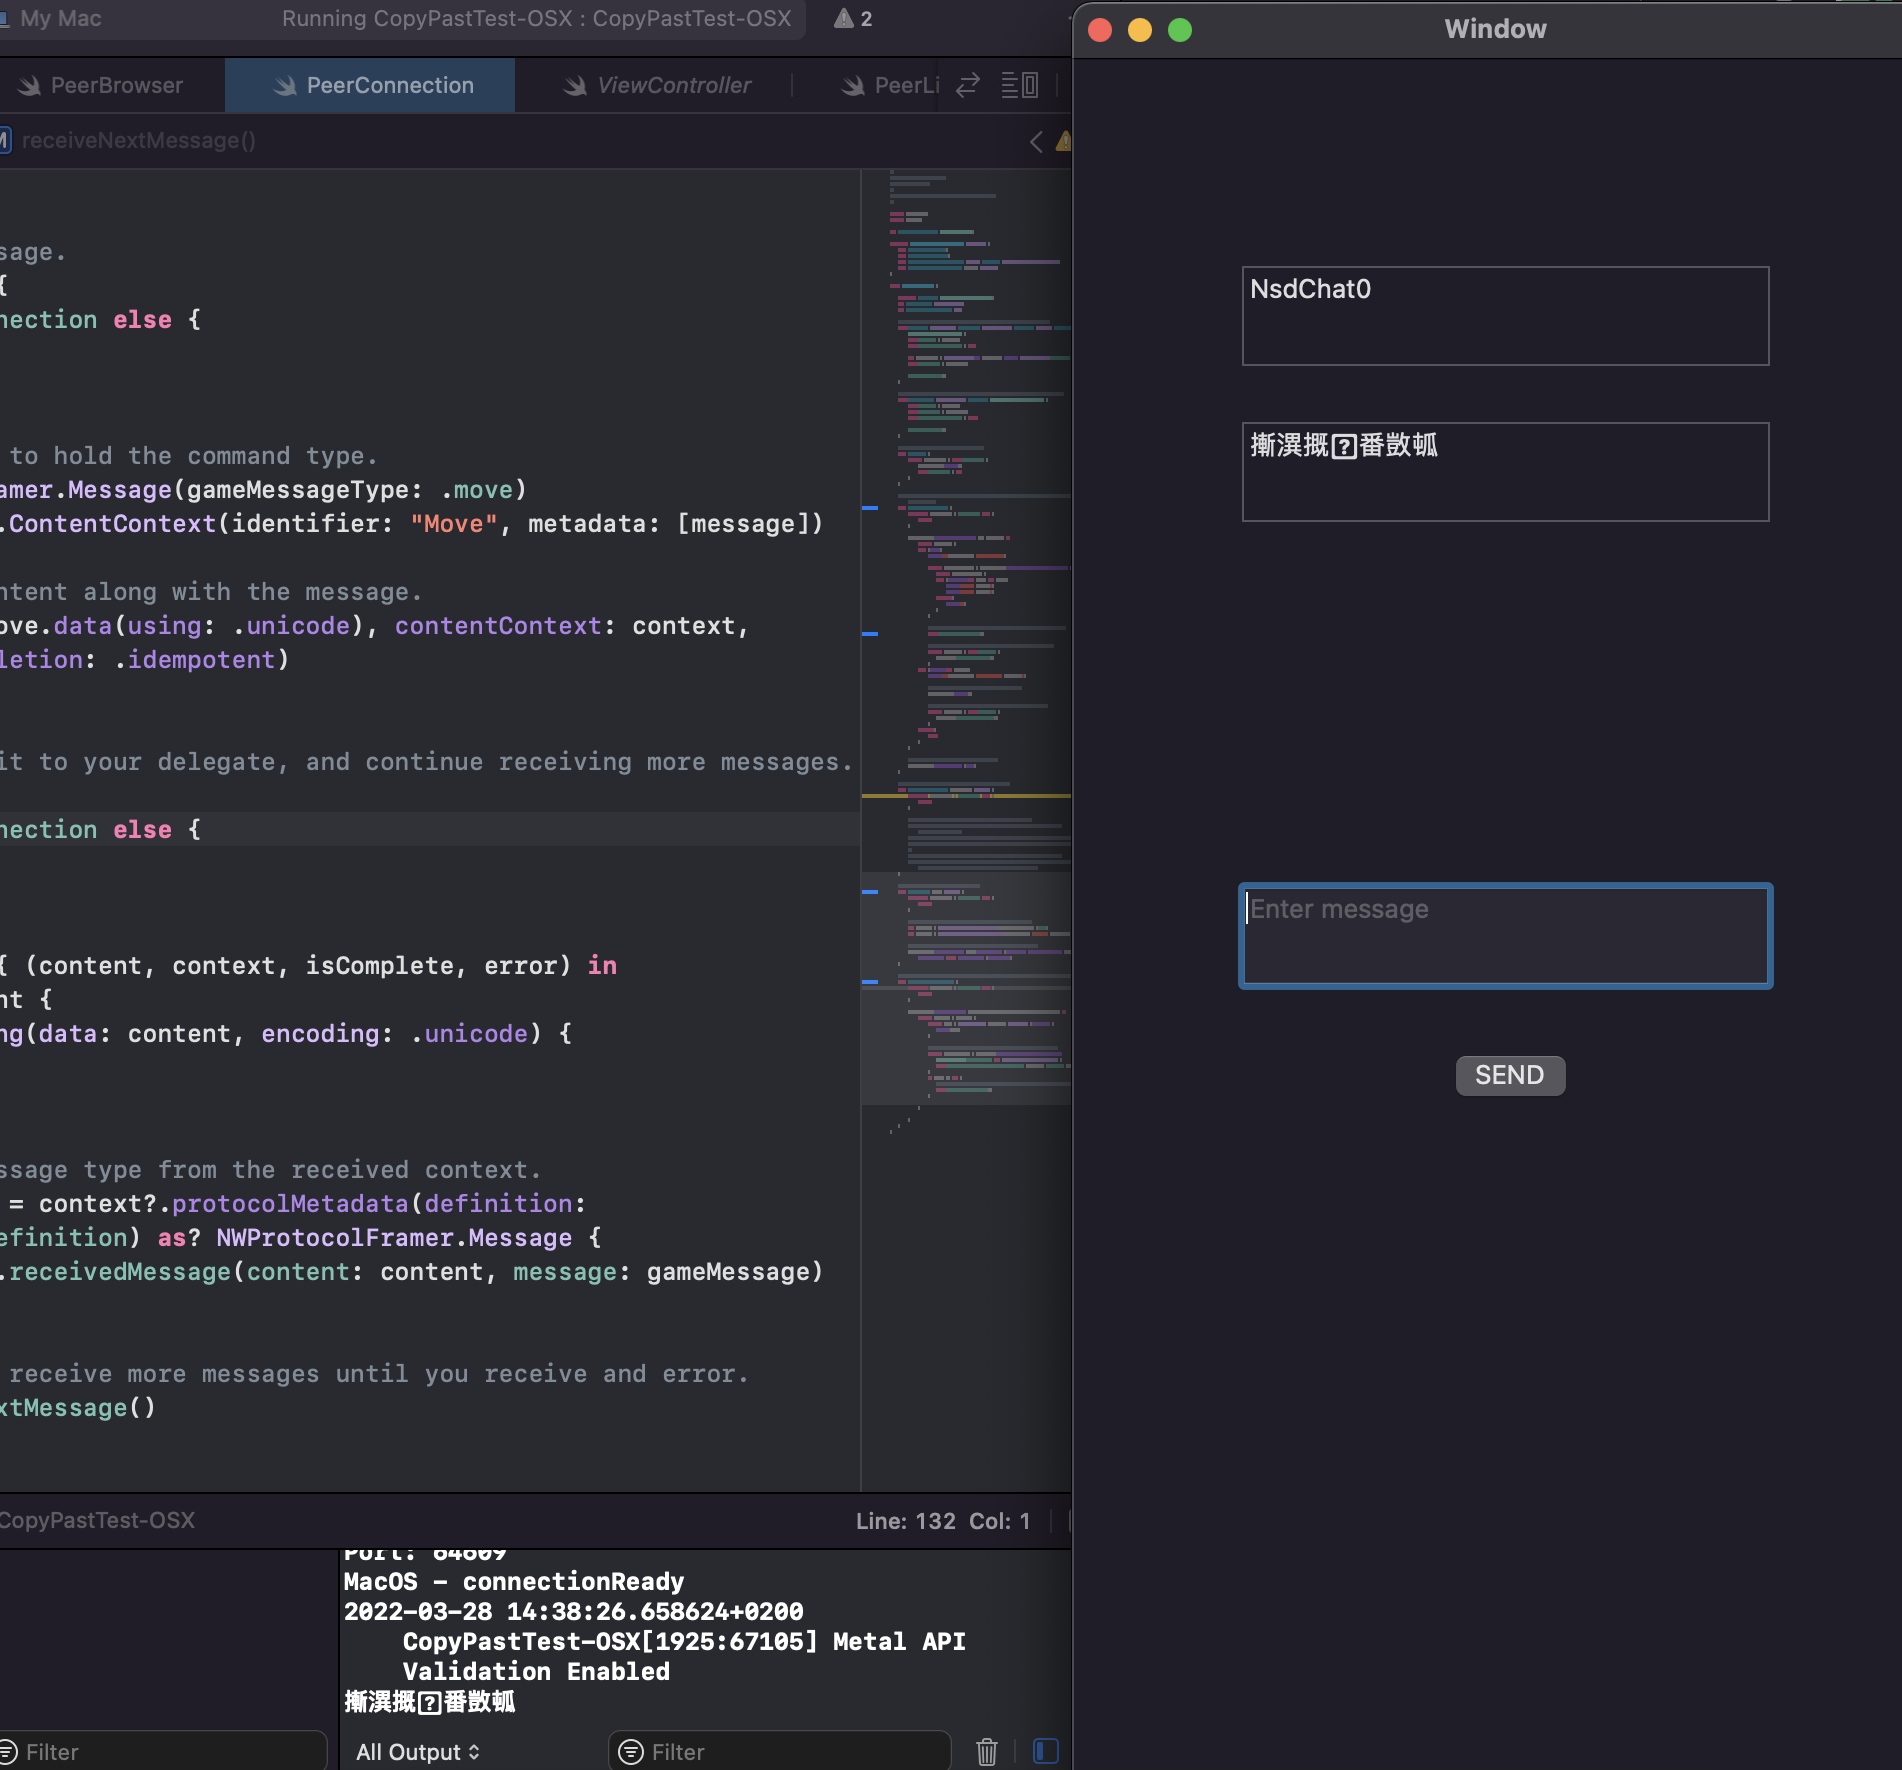The image size is (1902, 1770).
Task: Select the PeerConnection tab
Action: tap(371, 86)
